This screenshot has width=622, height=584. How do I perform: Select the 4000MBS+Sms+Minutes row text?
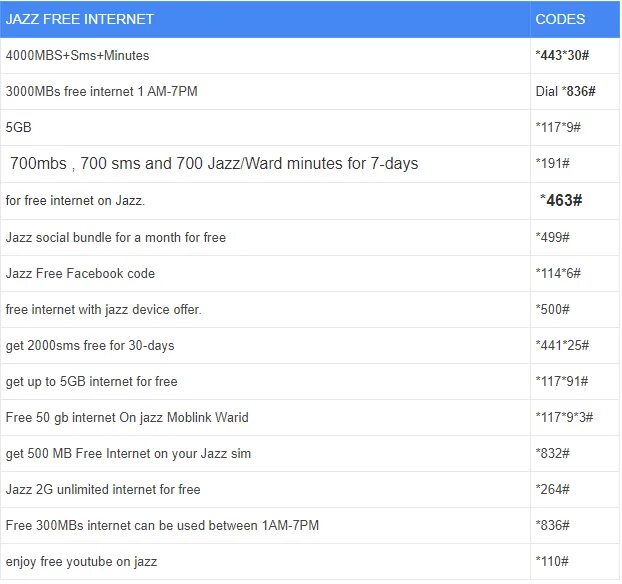pos(77,56)
